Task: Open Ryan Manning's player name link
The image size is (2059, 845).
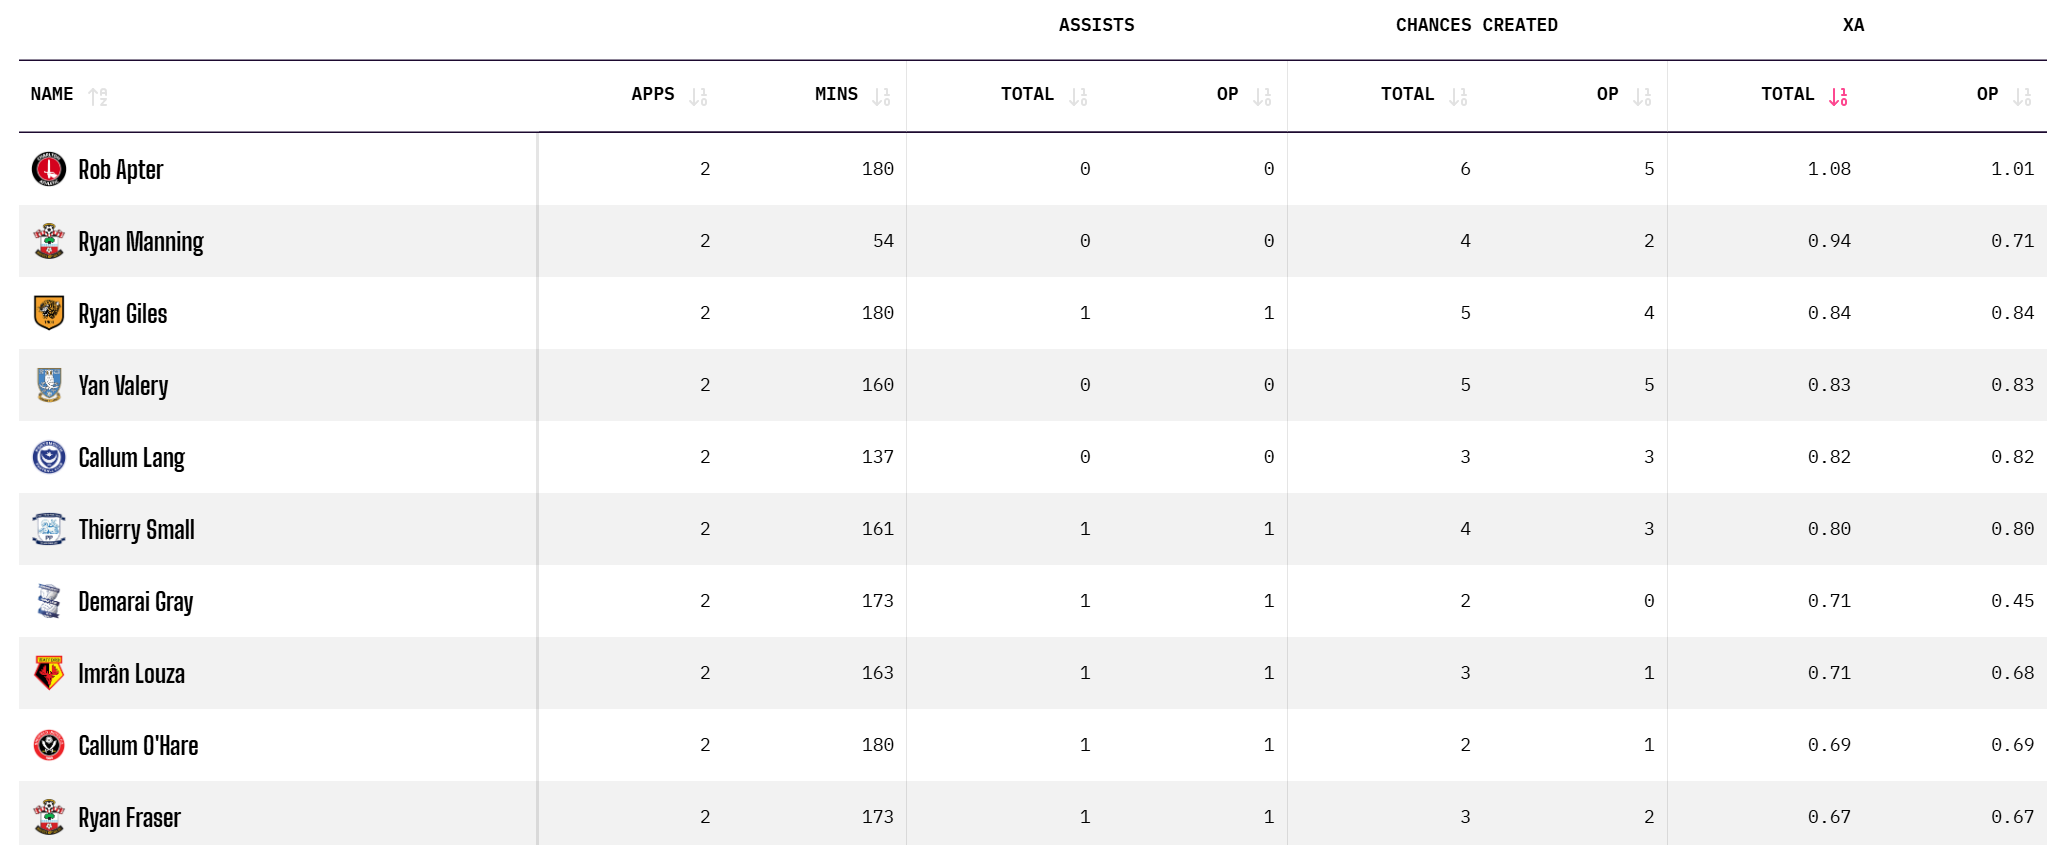Action: coord(141,242)
